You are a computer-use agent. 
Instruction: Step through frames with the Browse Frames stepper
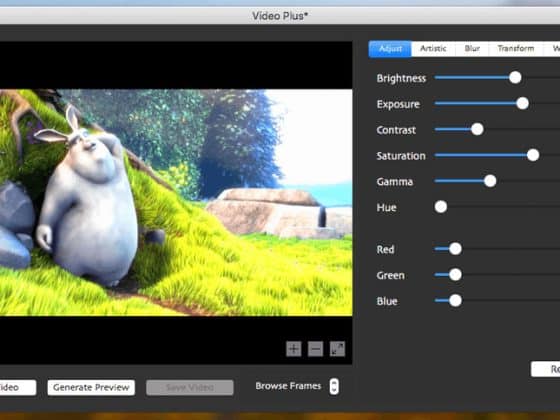click(x=334, y=386)
